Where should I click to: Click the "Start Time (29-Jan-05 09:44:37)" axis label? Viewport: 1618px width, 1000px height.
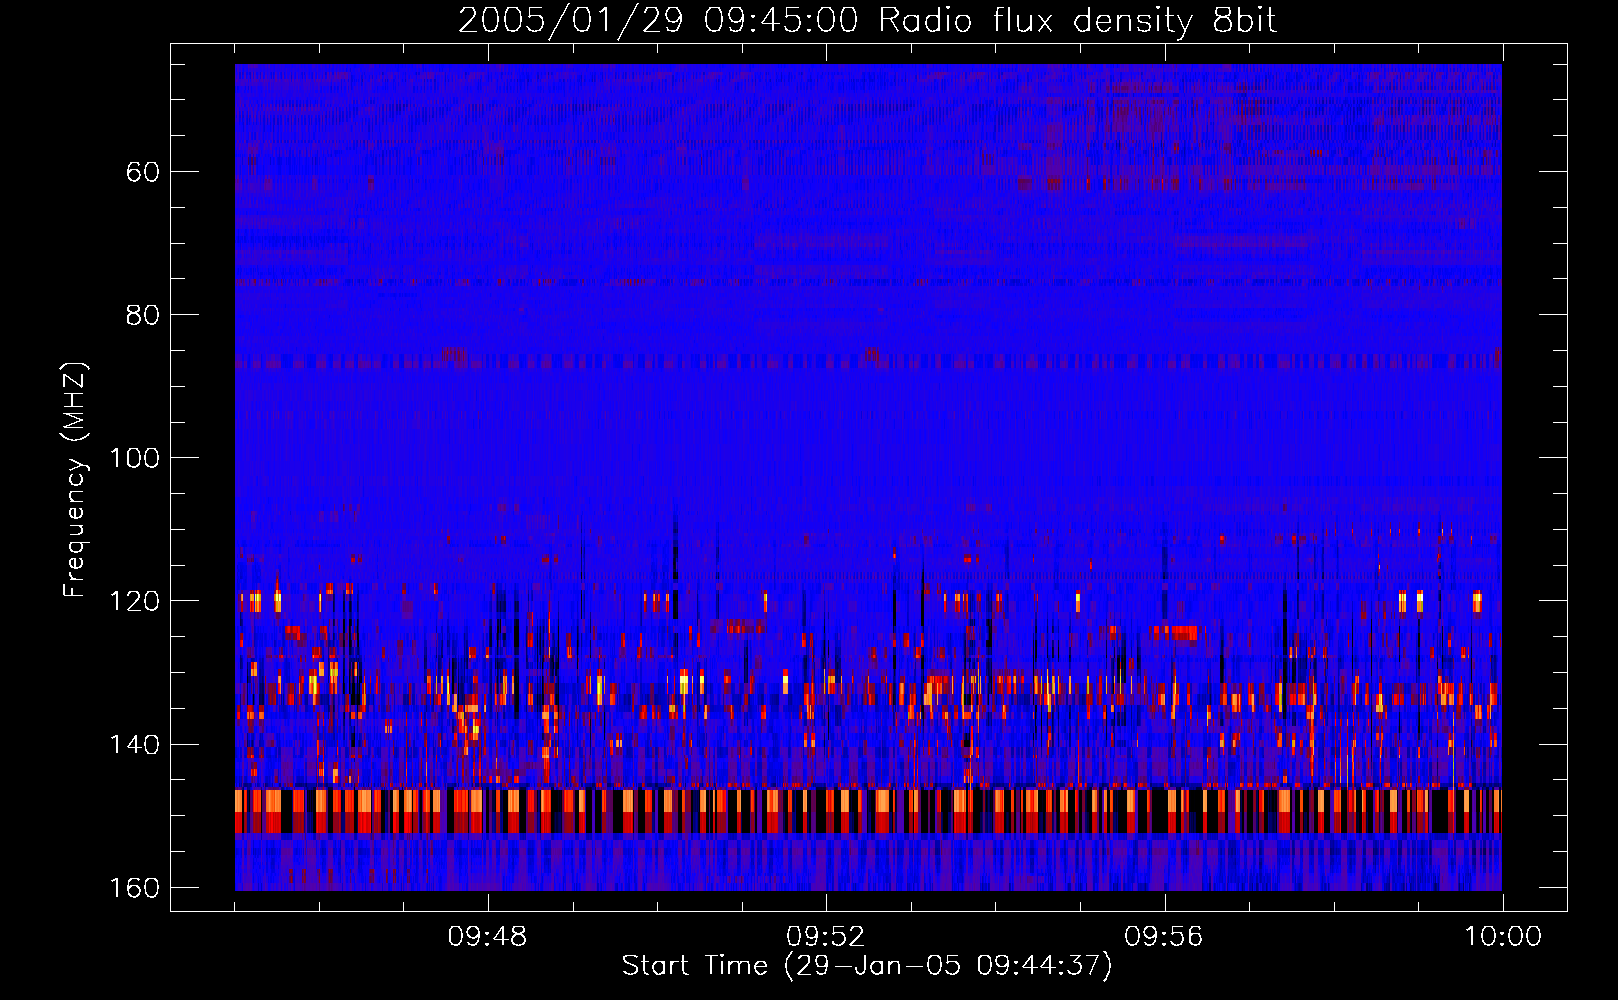point(867,966)
